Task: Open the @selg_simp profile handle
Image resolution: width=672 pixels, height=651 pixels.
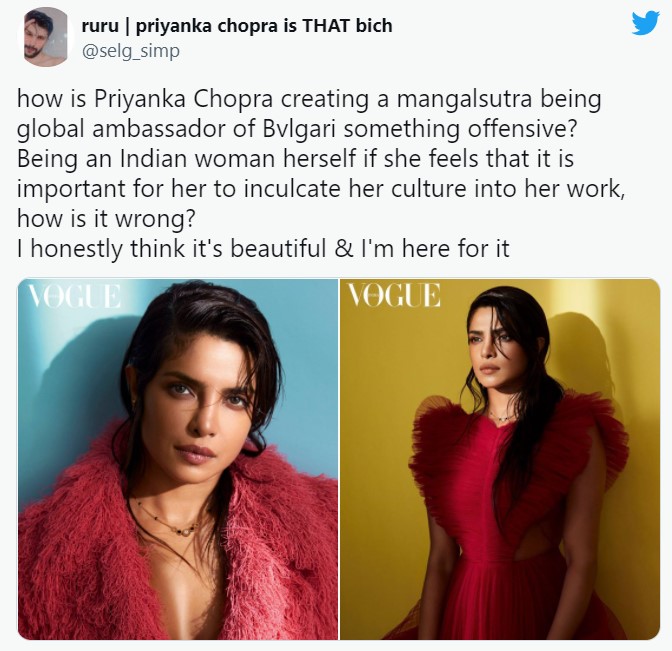Action: tap(130, 51)
